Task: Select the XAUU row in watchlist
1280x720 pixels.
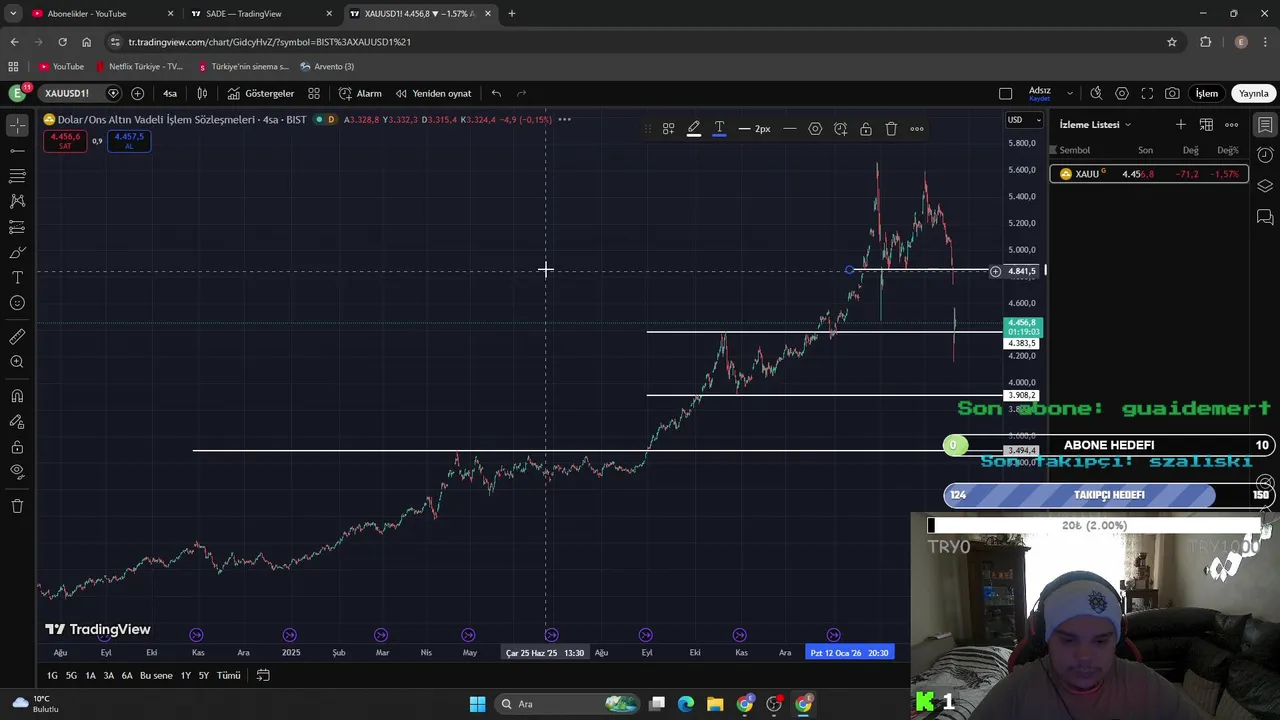Action: pyautogui.click(x=1149, y=174)
